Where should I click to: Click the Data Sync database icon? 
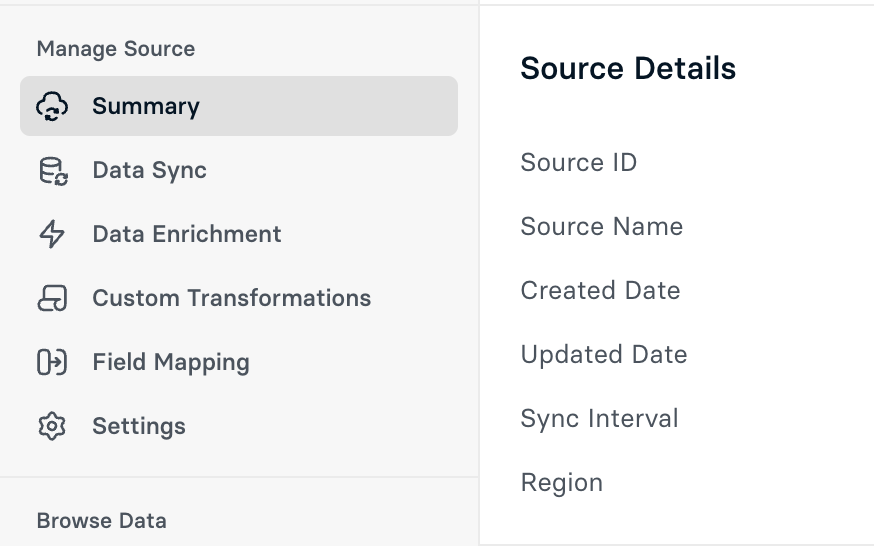[52, 170]
